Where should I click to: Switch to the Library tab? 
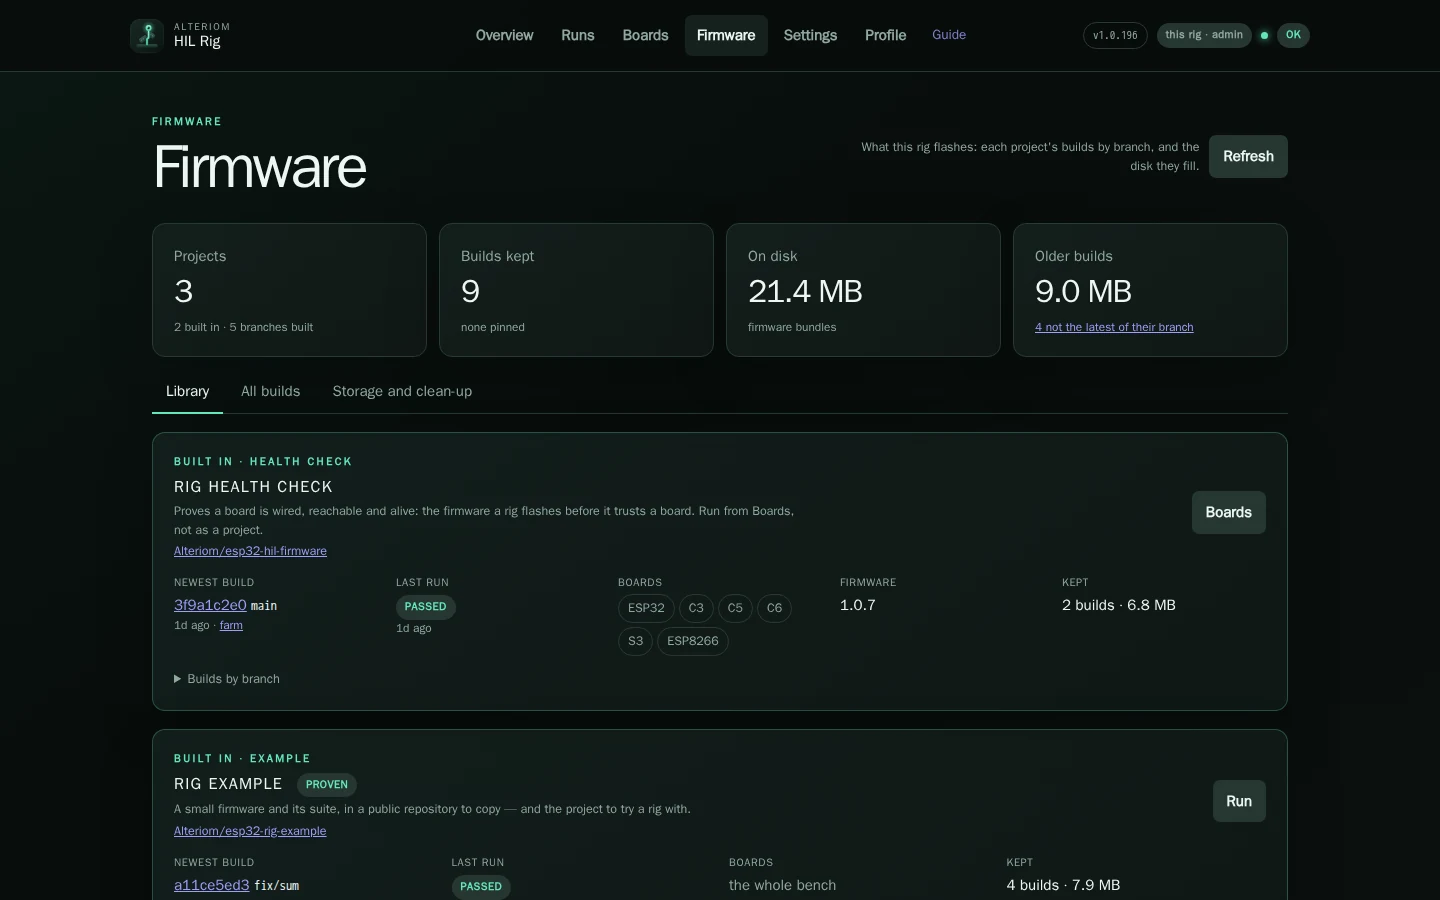pos(187,391)
